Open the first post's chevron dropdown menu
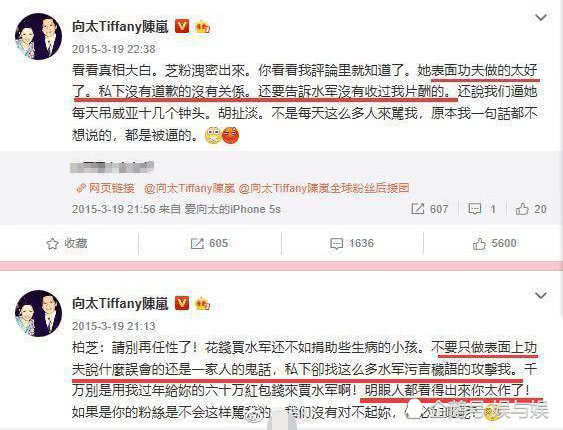The width and height of the screenshot is (563, 430). pos(541,17)
